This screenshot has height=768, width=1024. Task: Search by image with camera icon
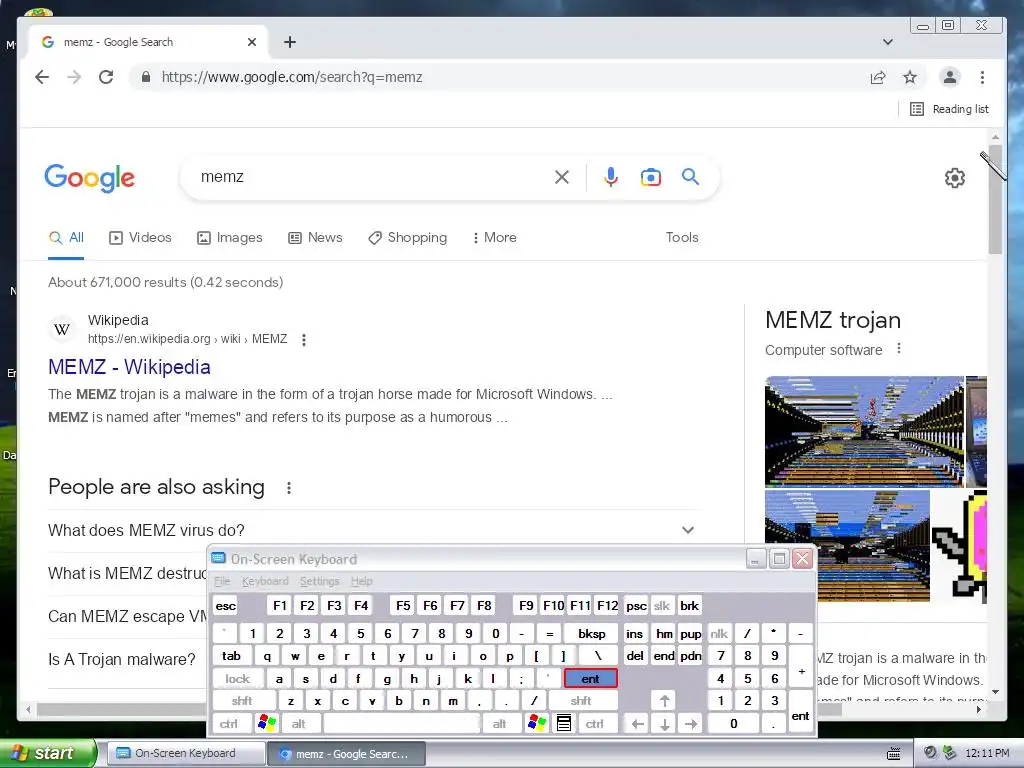pos(650,177)
